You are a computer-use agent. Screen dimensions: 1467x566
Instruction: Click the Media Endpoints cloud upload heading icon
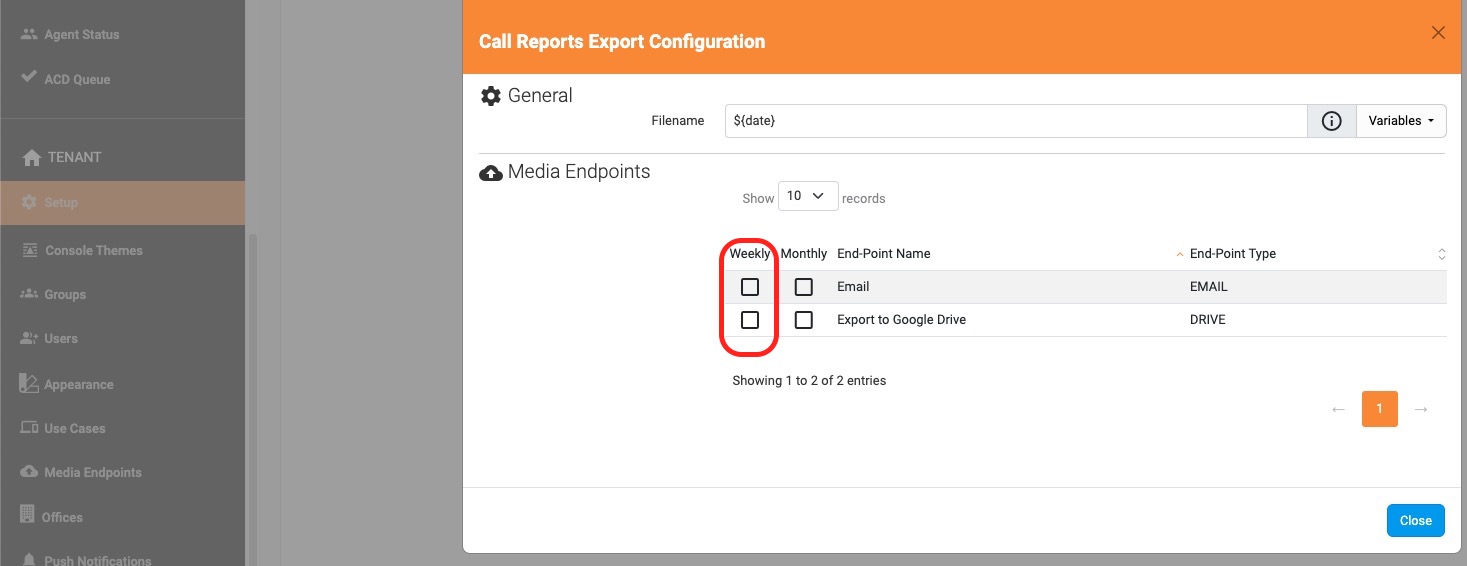[x=490, y=173]
